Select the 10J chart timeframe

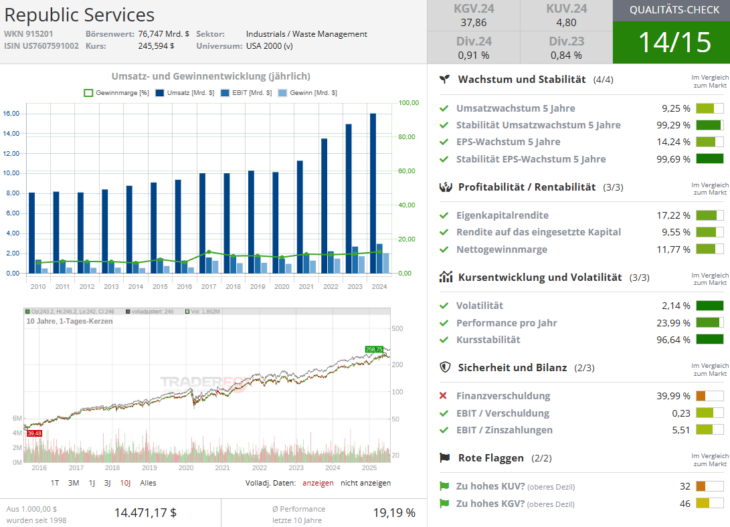point(125,483)
